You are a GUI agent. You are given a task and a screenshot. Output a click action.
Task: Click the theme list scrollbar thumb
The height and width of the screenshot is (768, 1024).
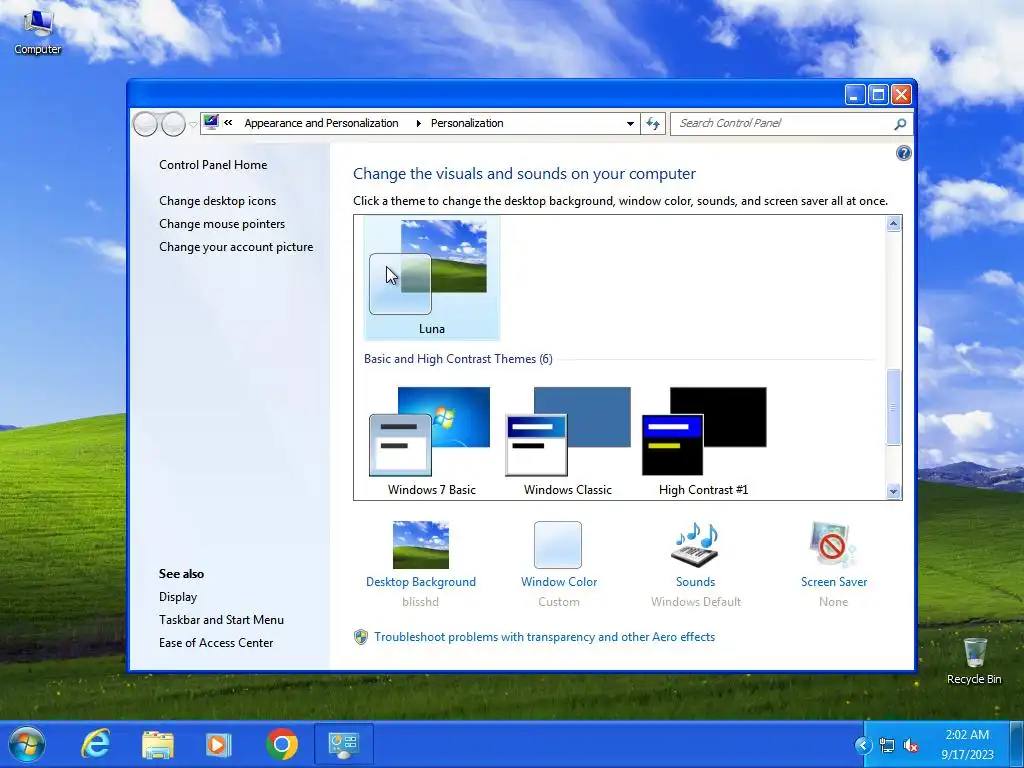(x=893, y=407)
